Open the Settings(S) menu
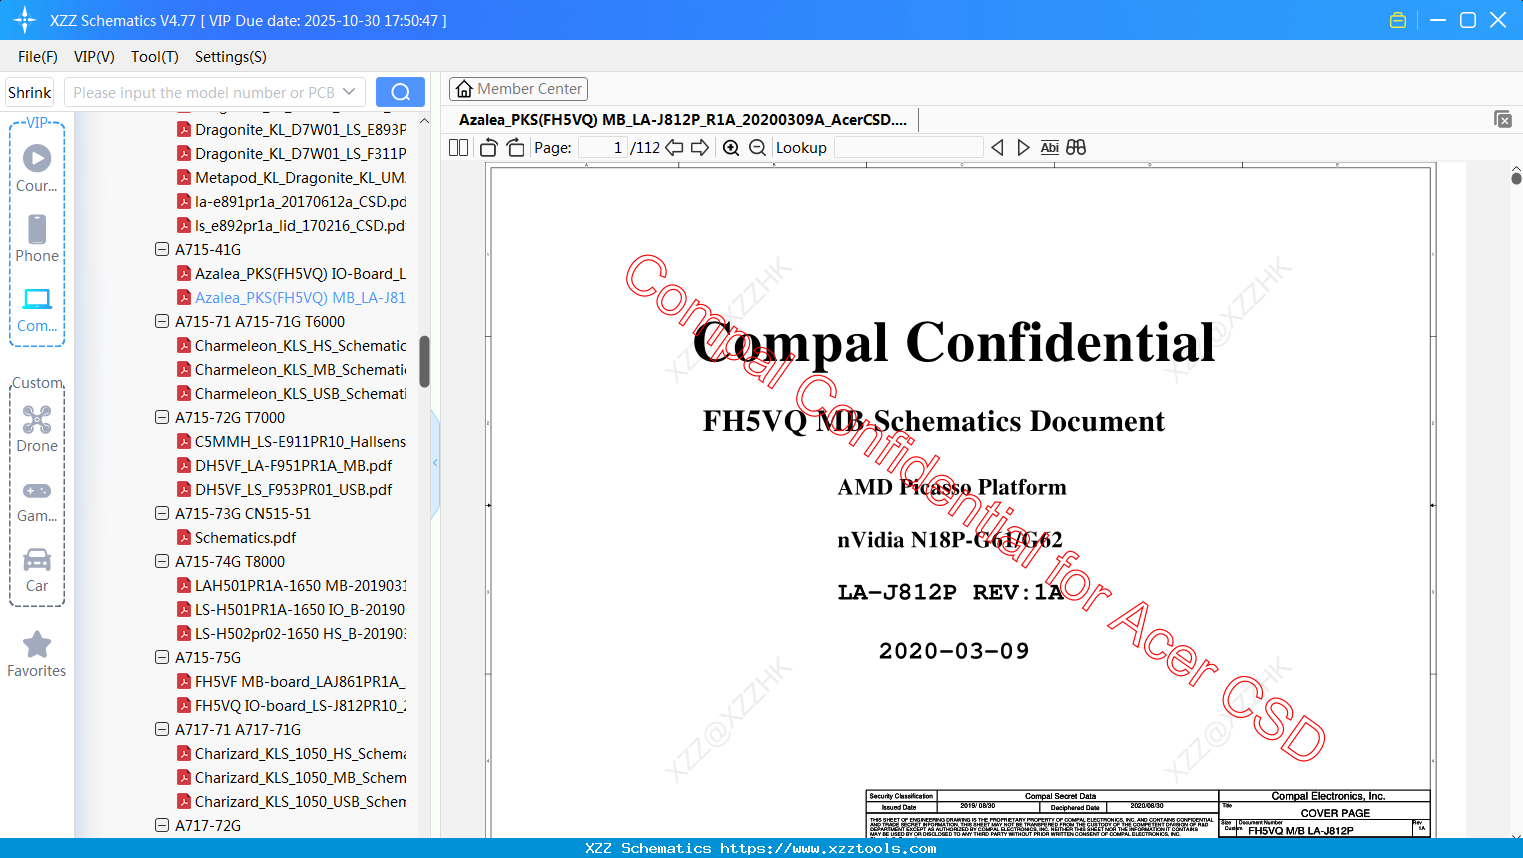Image resolution: width=1523 pixels, height=858 pixels. pyautogui.click(x=231, y=57)
